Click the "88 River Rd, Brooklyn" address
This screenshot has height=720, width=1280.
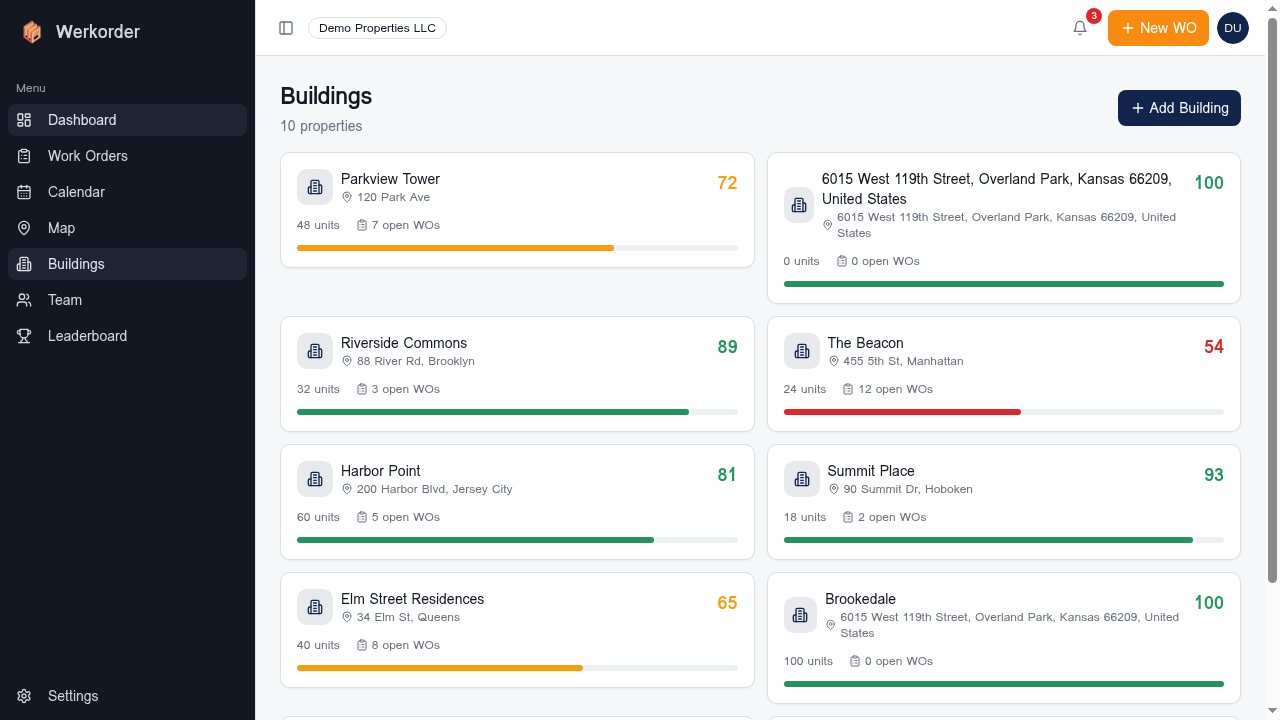tap(416, 361)
